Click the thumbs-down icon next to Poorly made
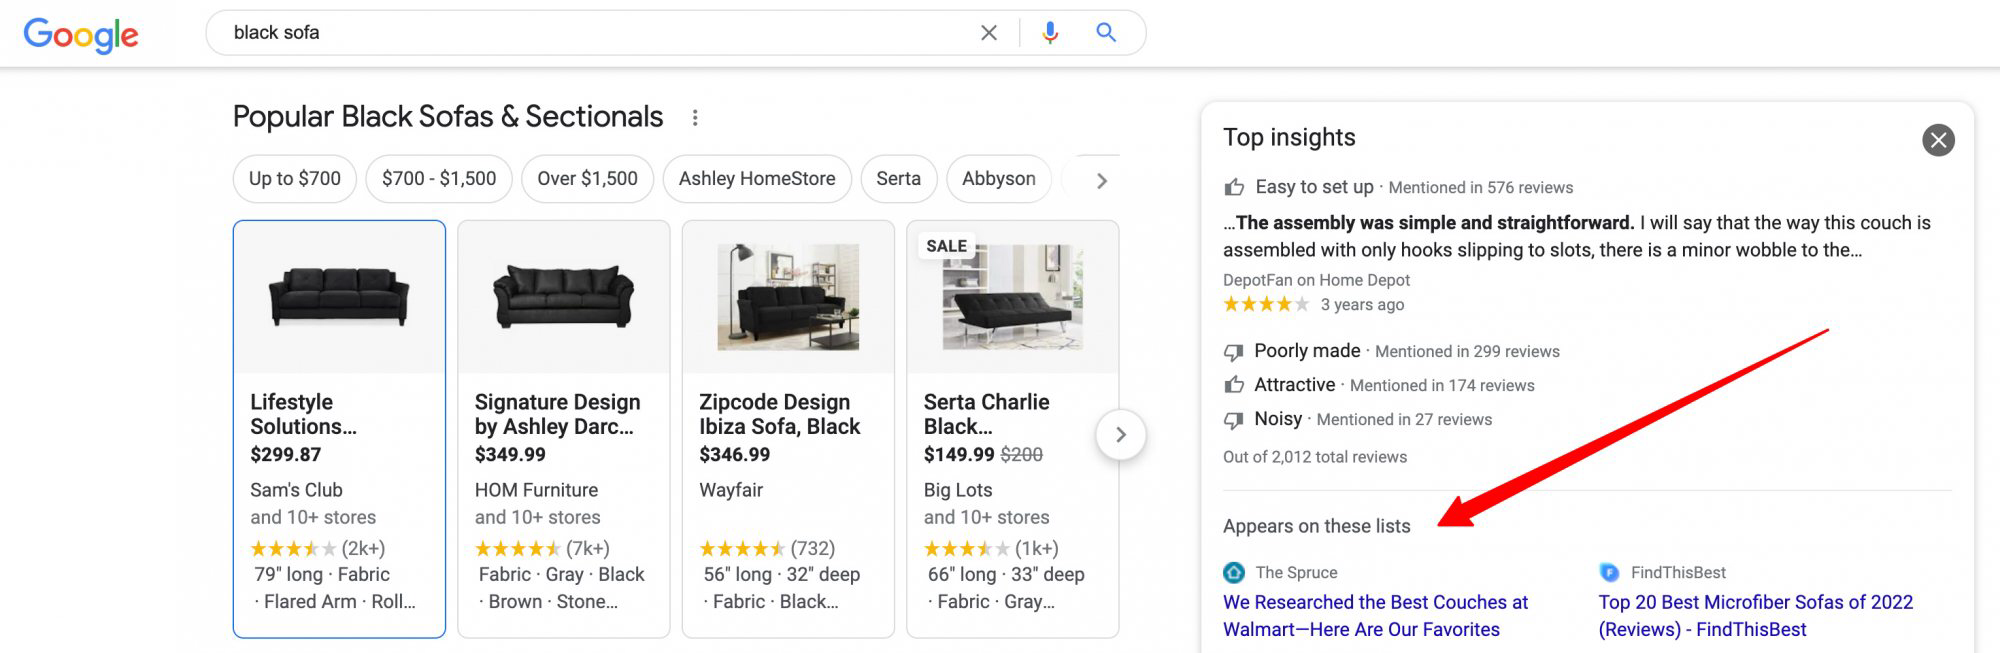Image resolution: width=2000 pixels, height=653 pixels. (1234, 352)
